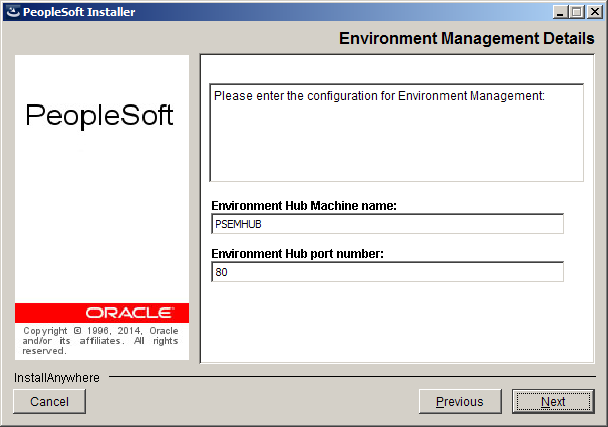Click the Next button
Image resolution: width=608 pixels, height=427 pixels.
click(553, 401)
